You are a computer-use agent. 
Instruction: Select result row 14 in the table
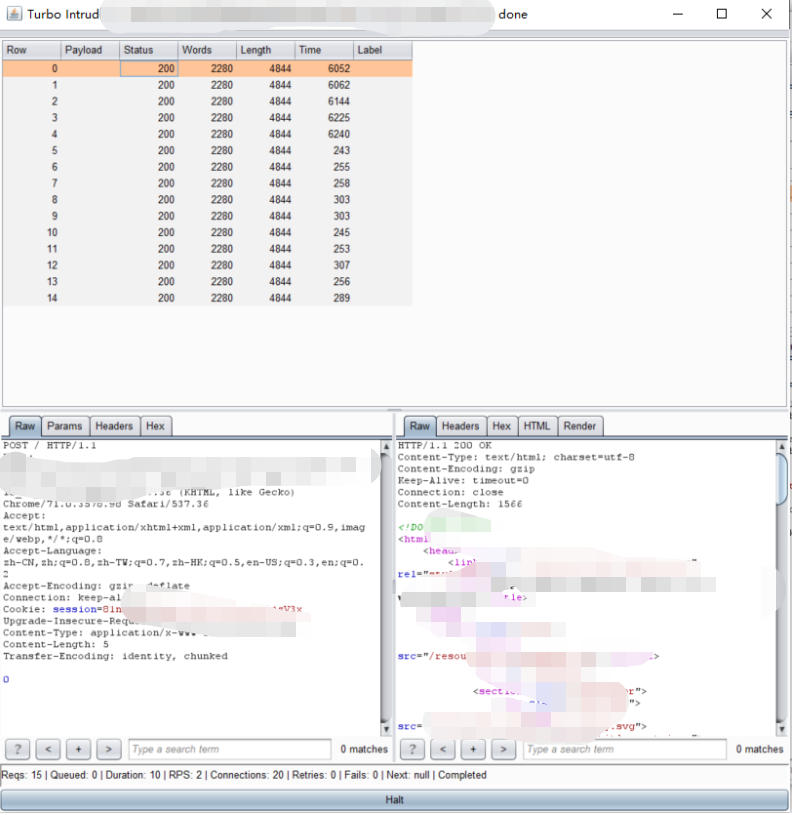click(x=206, y=298)
